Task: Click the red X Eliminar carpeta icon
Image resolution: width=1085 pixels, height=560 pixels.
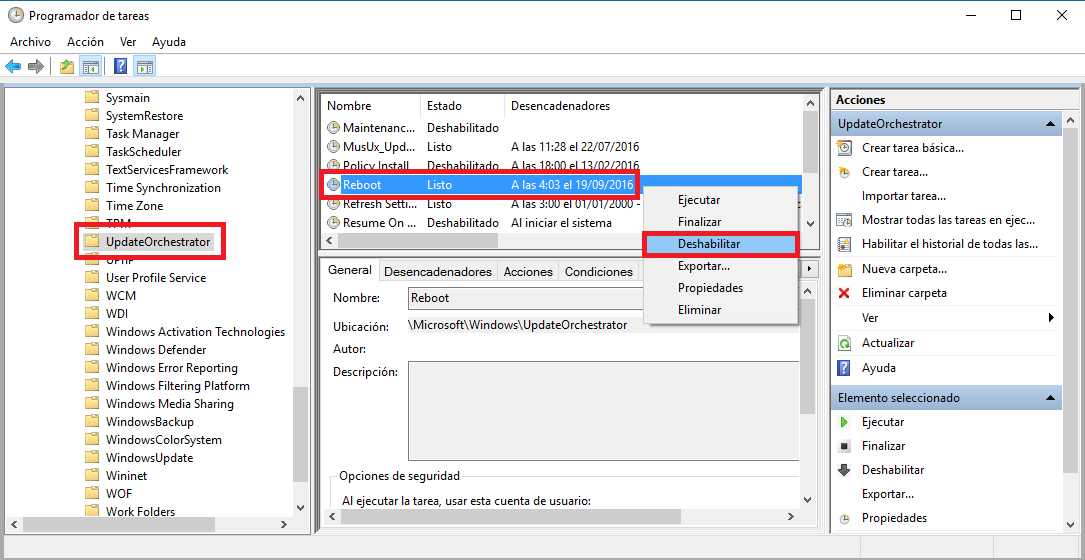Action: pos(844,293)
